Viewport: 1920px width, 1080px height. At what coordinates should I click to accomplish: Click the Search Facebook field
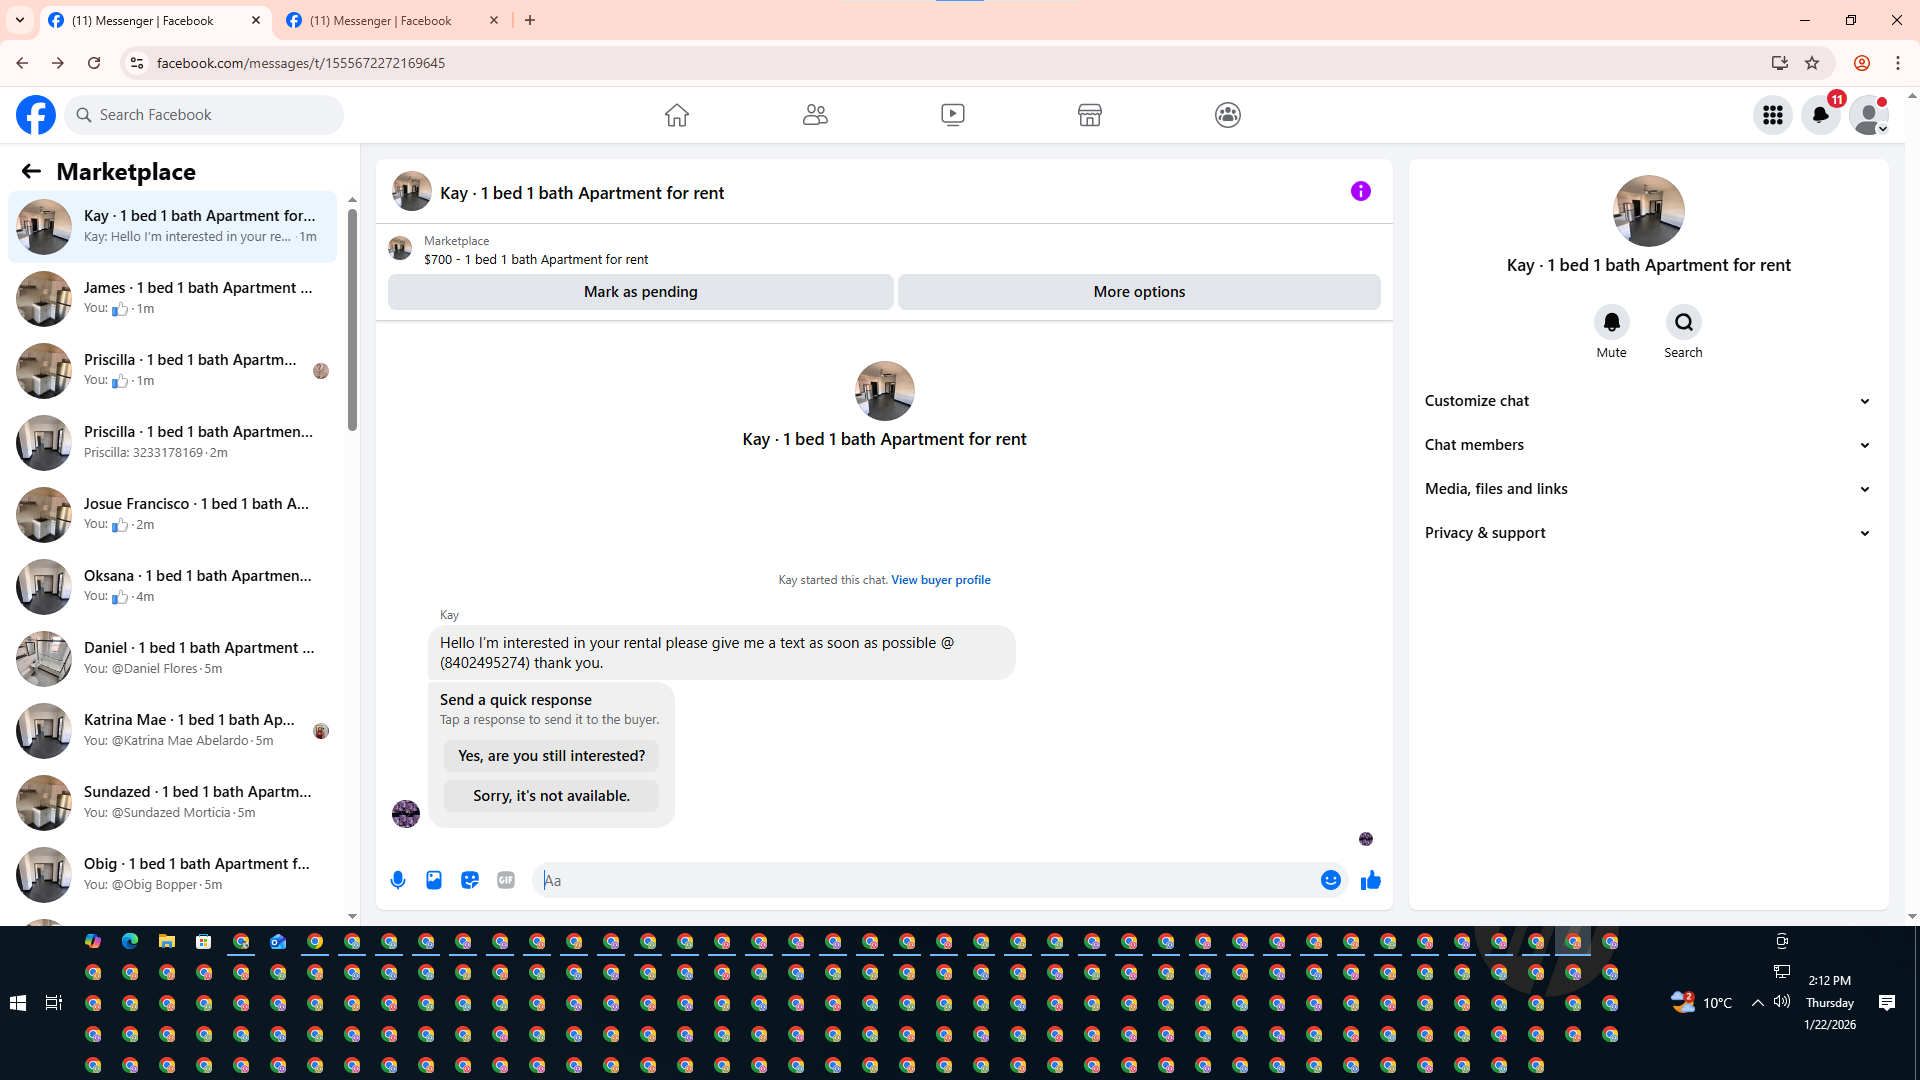click(x=204, y=115)
